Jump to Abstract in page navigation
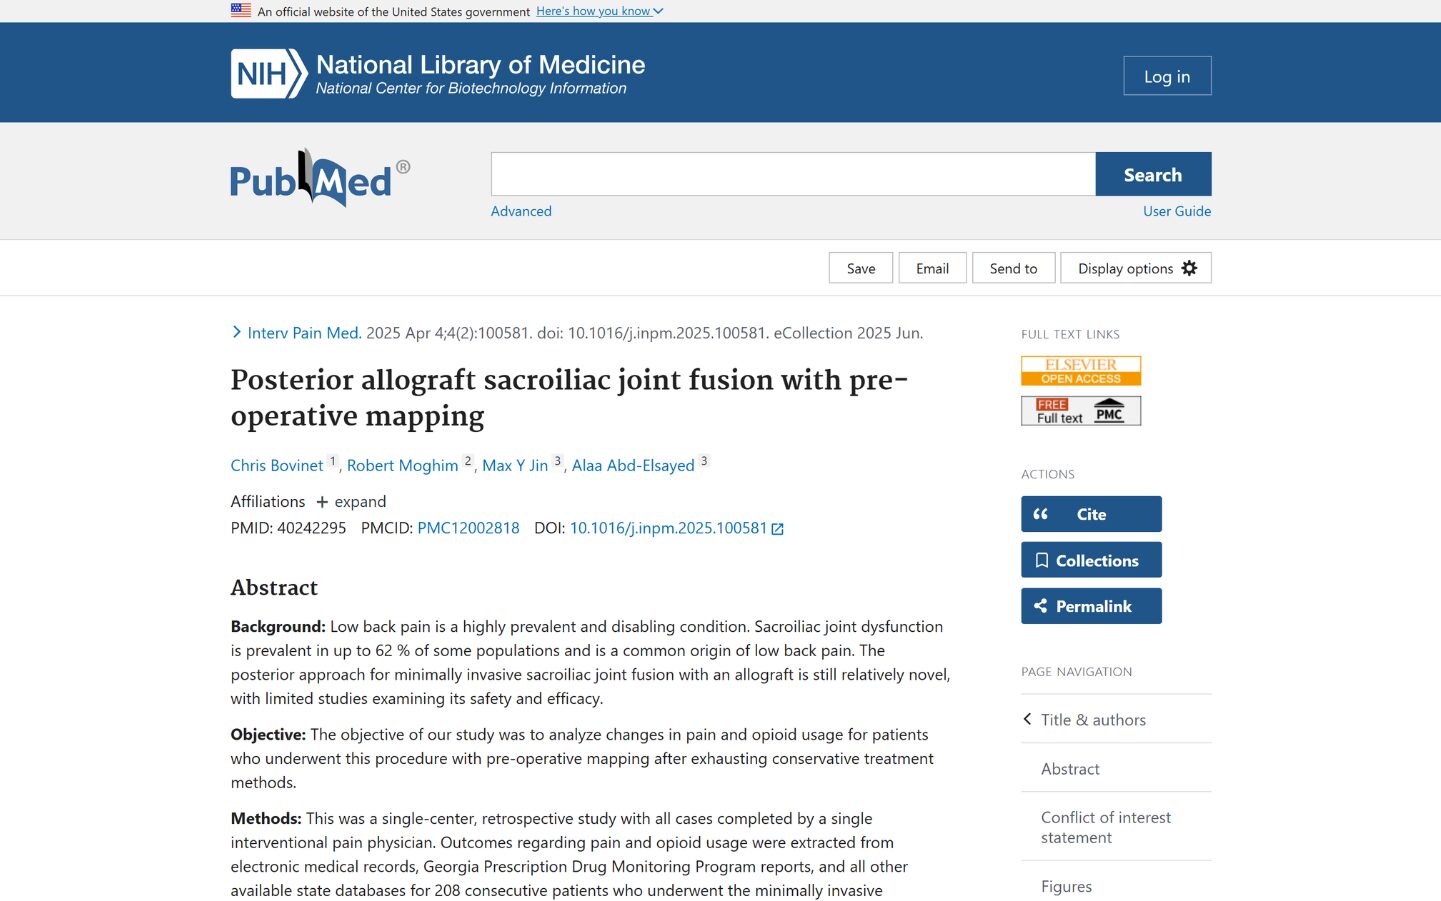This screenshot has height=901, width=1441. click(1070, 769)
